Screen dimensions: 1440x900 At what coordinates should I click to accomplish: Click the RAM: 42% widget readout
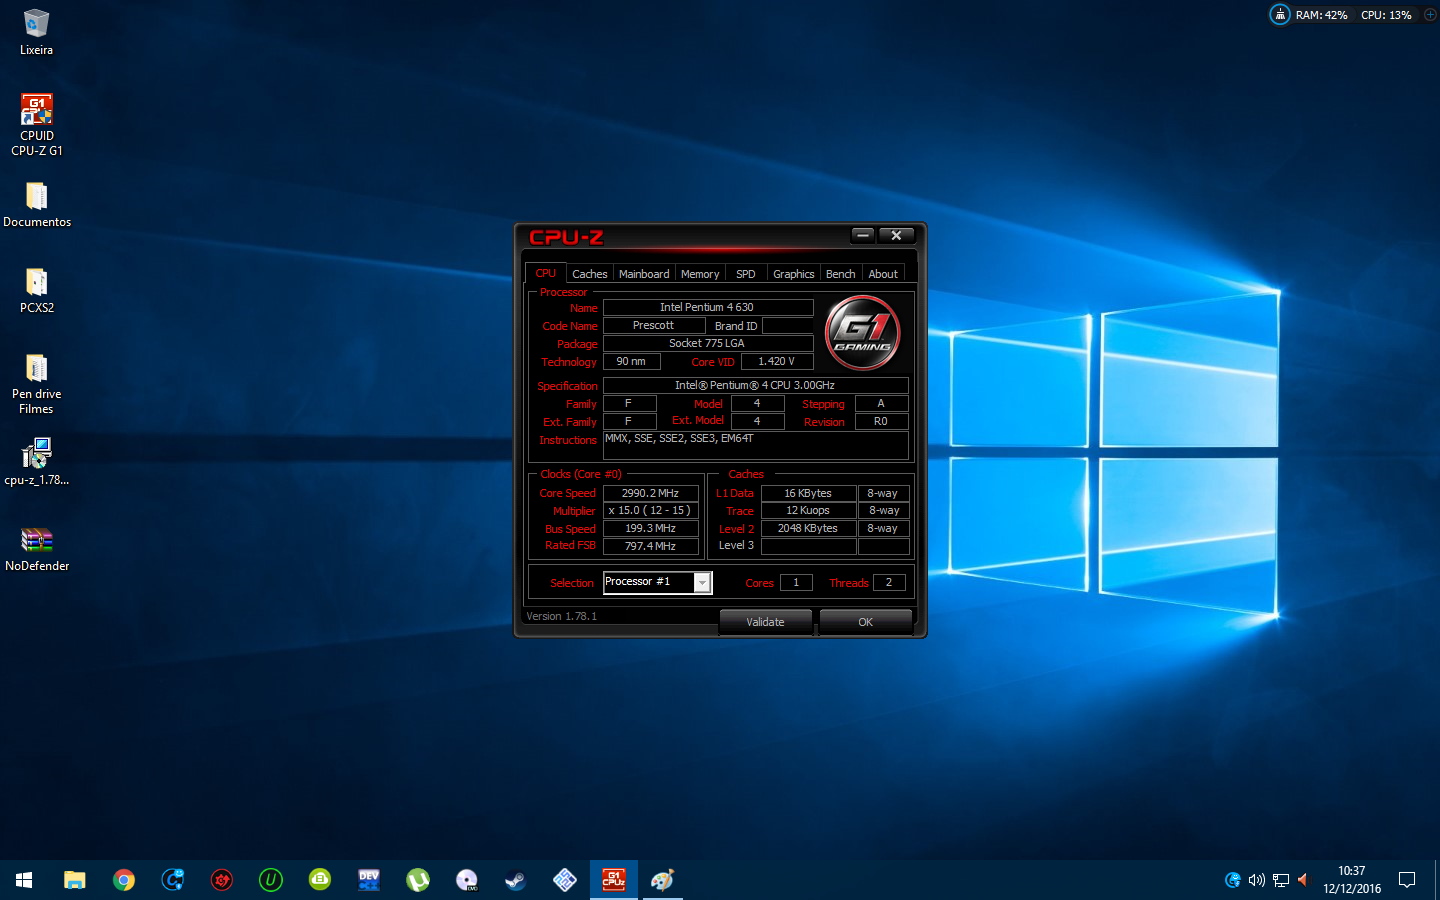[1321, 15]
